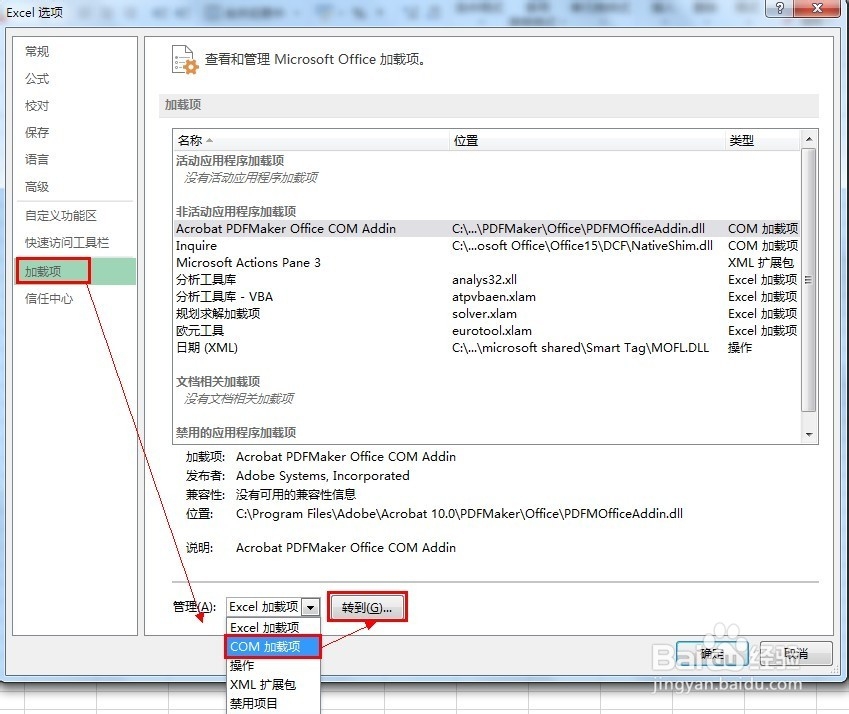Screen dimensions: 849x714
Task: Cancel the dialog with 取消
Action: [796, 653]
